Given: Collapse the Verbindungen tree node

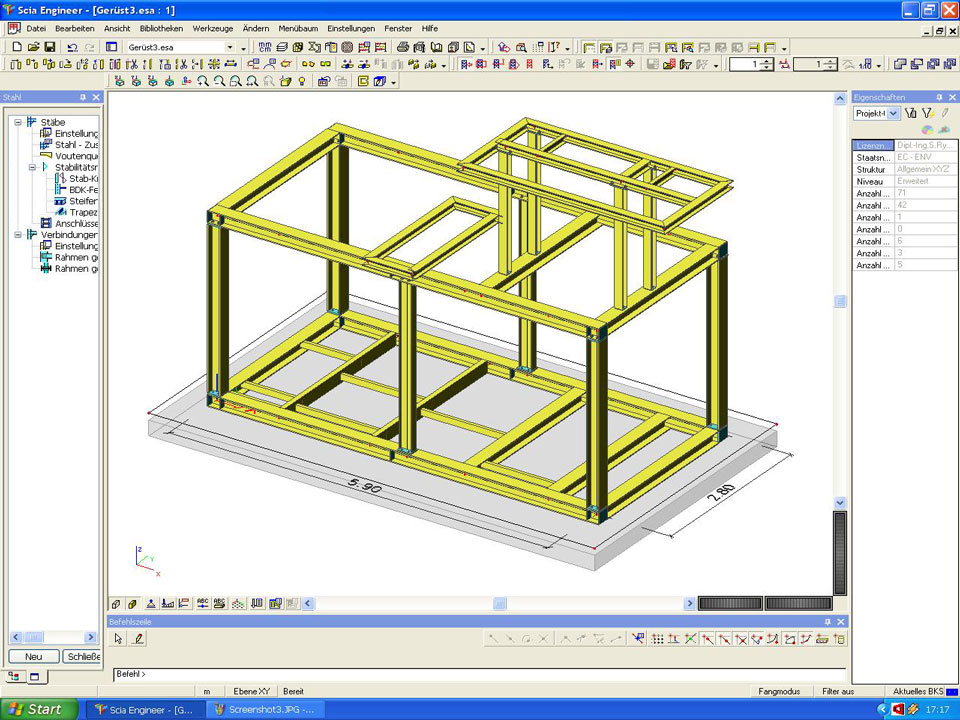Looking at the screenshot, I should (18, 235).
